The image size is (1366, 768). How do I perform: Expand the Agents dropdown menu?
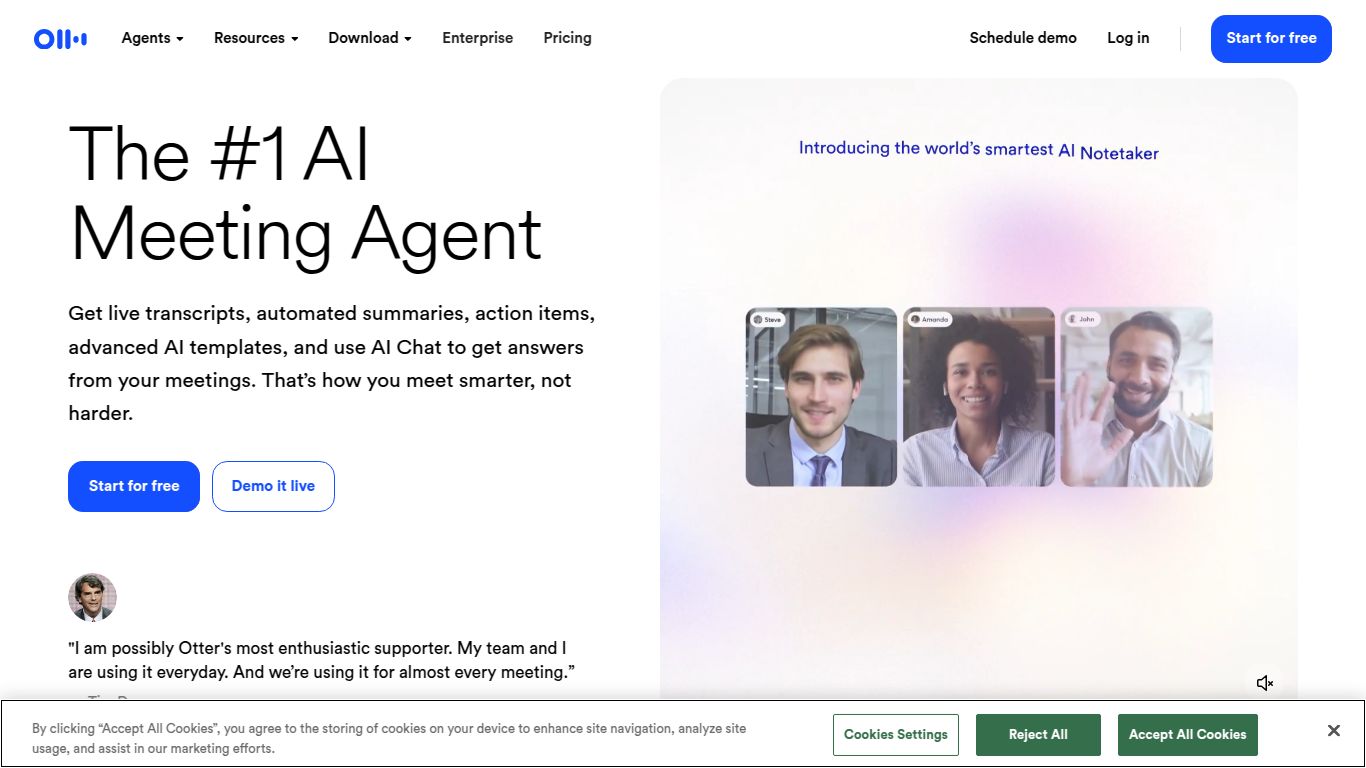[x=152, y=38]
